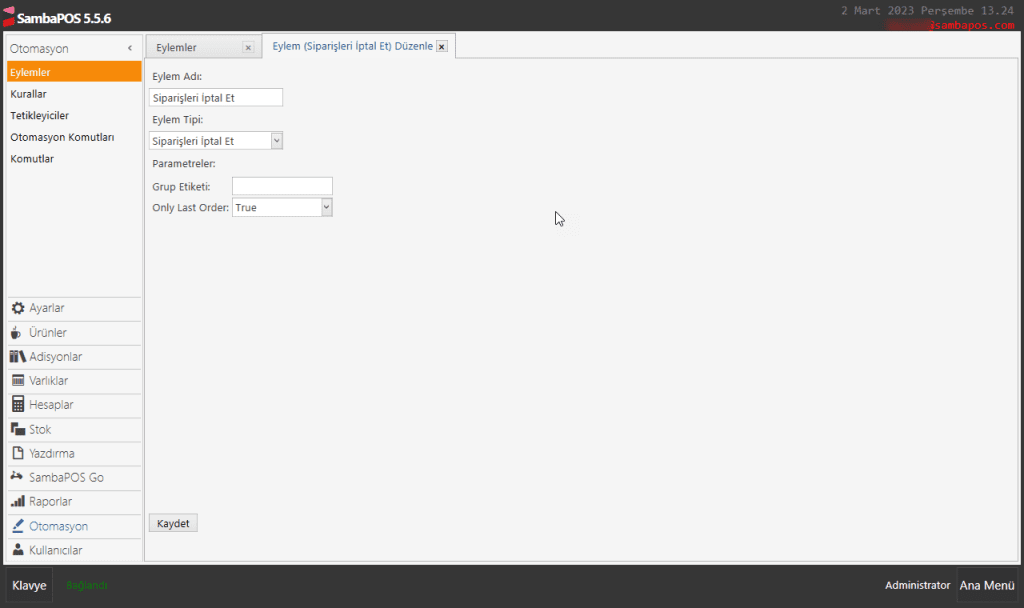Expand the Eylem Tipi dropdown
This screenshot has width=1024, height=608.
(x=277, y=141)
